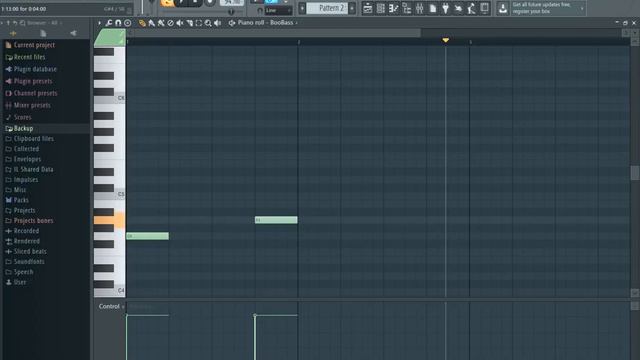Switch browser to current project tab icon
The image size is (640, 360).
point(43,33)
